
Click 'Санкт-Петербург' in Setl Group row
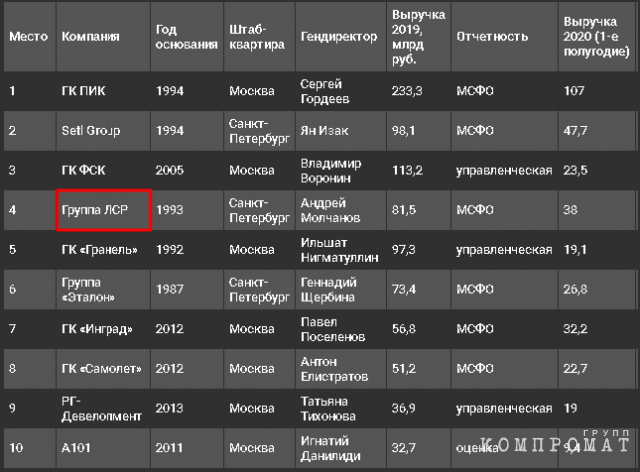coord(259,131)
